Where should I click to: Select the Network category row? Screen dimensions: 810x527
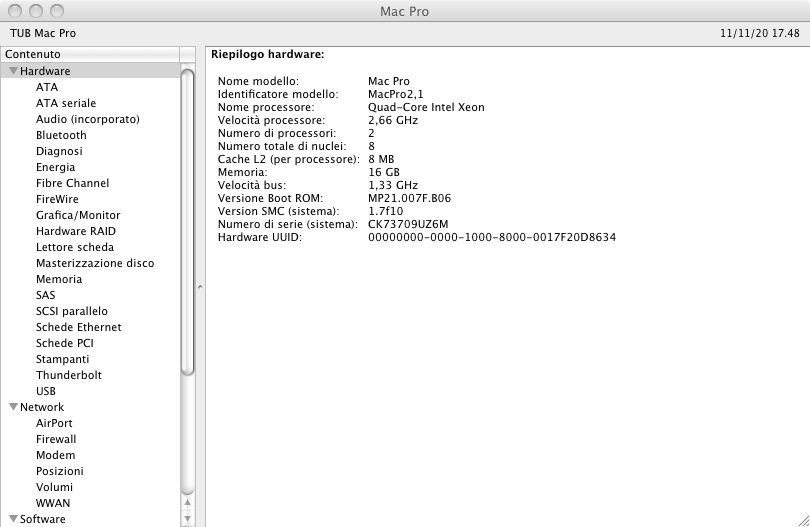[90, 407]
